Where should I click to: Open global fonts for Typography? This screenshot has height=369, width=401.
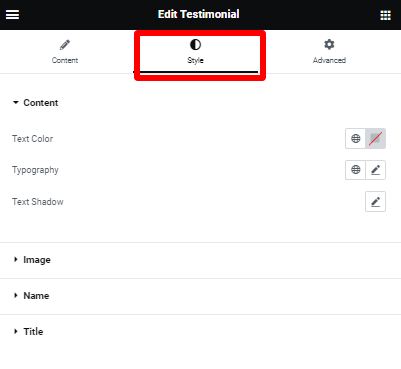[356, 170]
